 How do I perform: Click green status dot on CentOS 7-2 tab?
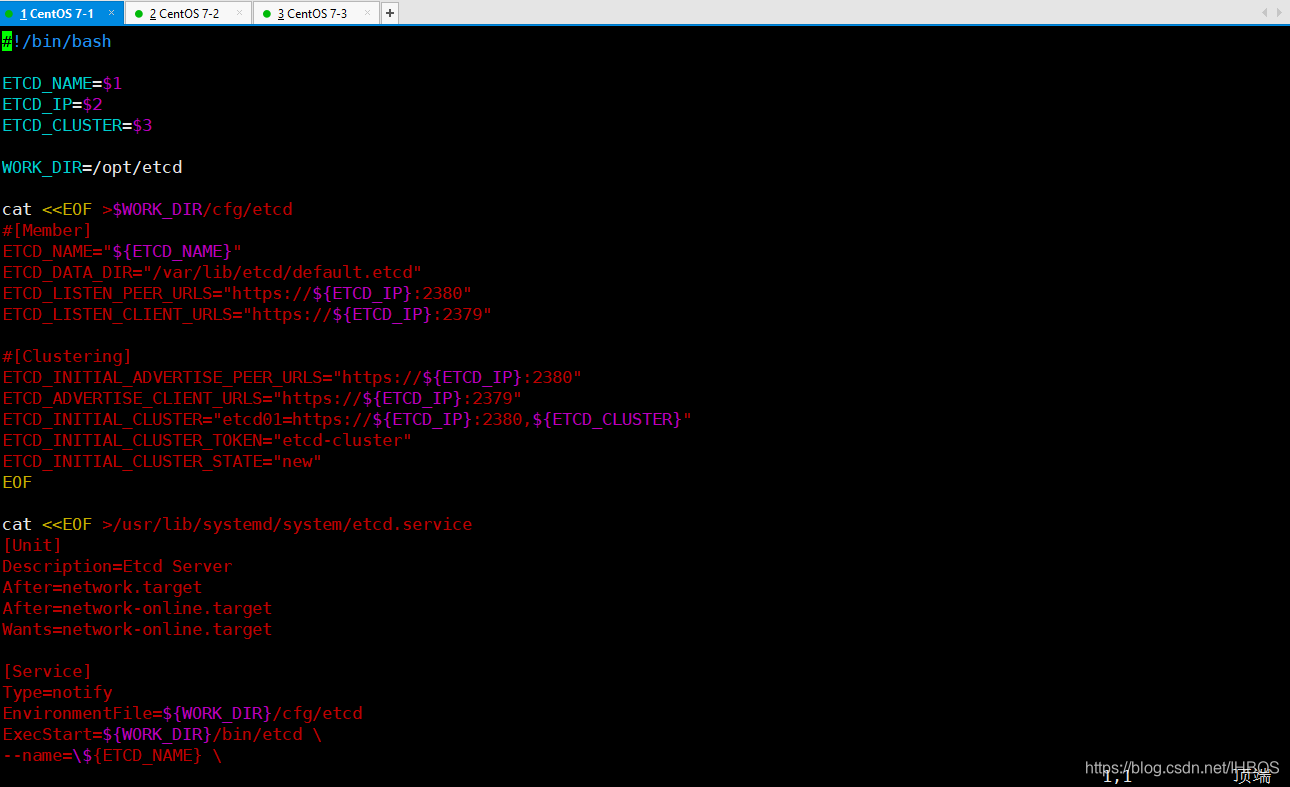(x=139, y=14)
